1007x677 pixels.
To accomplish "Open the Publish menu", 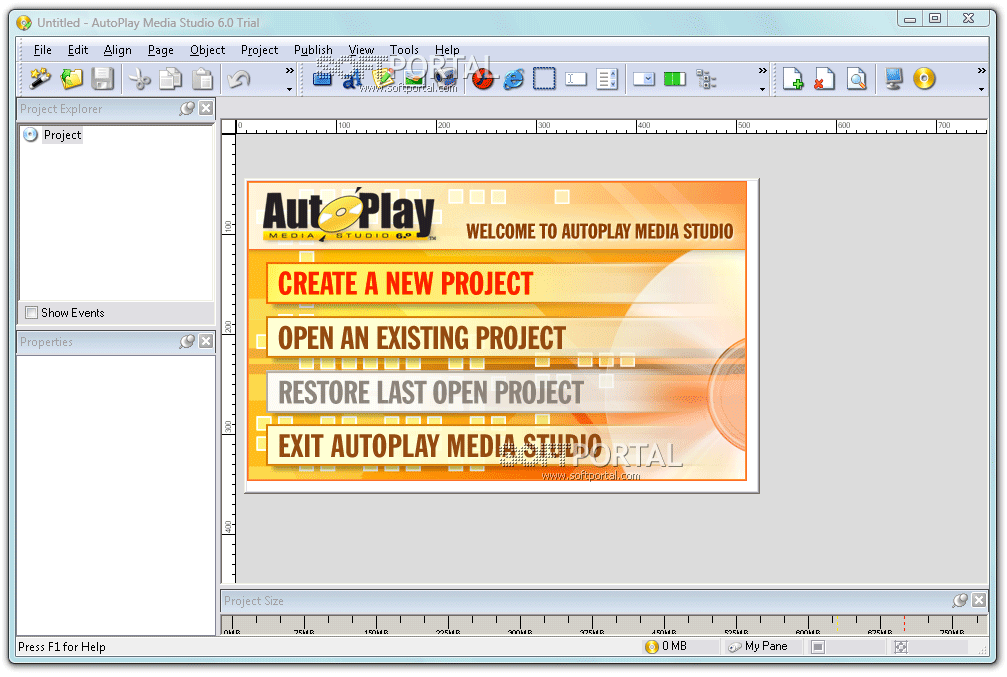I will [313, 50].
